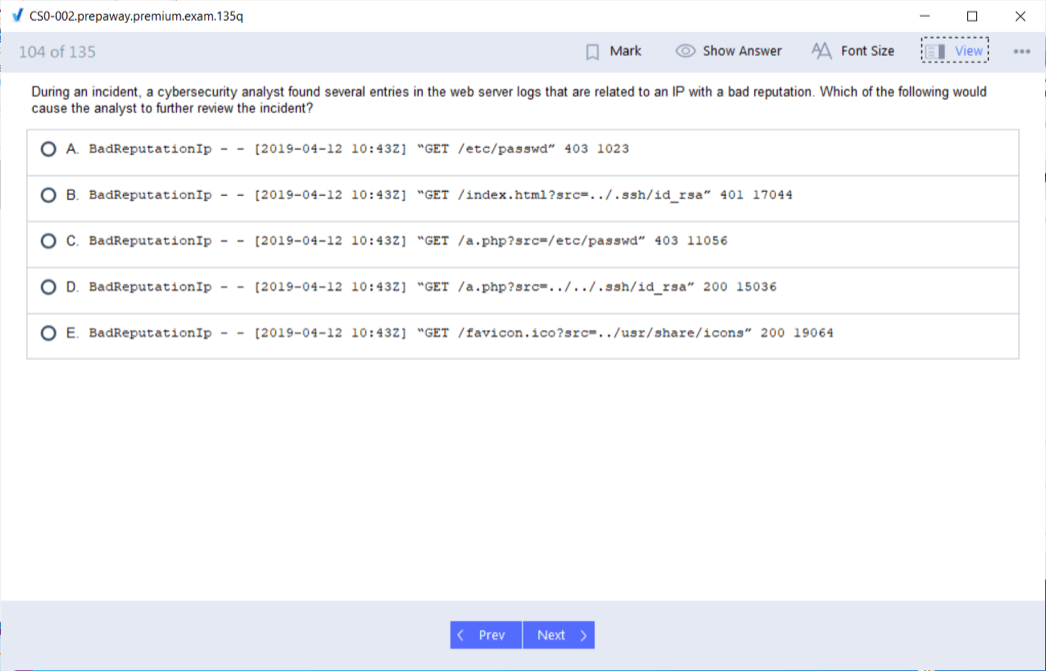Maximize the exam window

(x=972, y=16)
